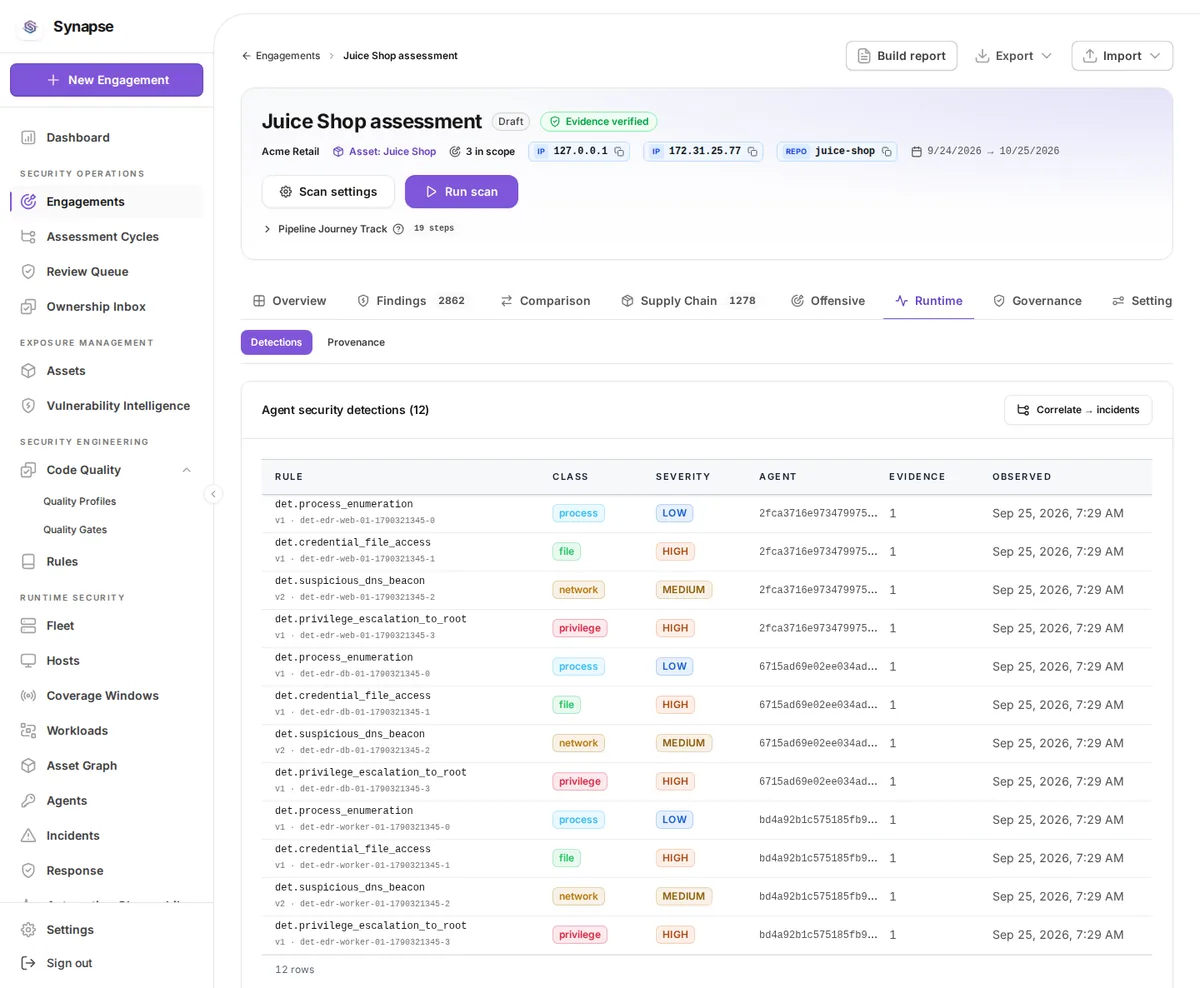1200x988 pixels.
Task: Open row det-edr-db-01-1790321345-1
Action: pos(706,705)
